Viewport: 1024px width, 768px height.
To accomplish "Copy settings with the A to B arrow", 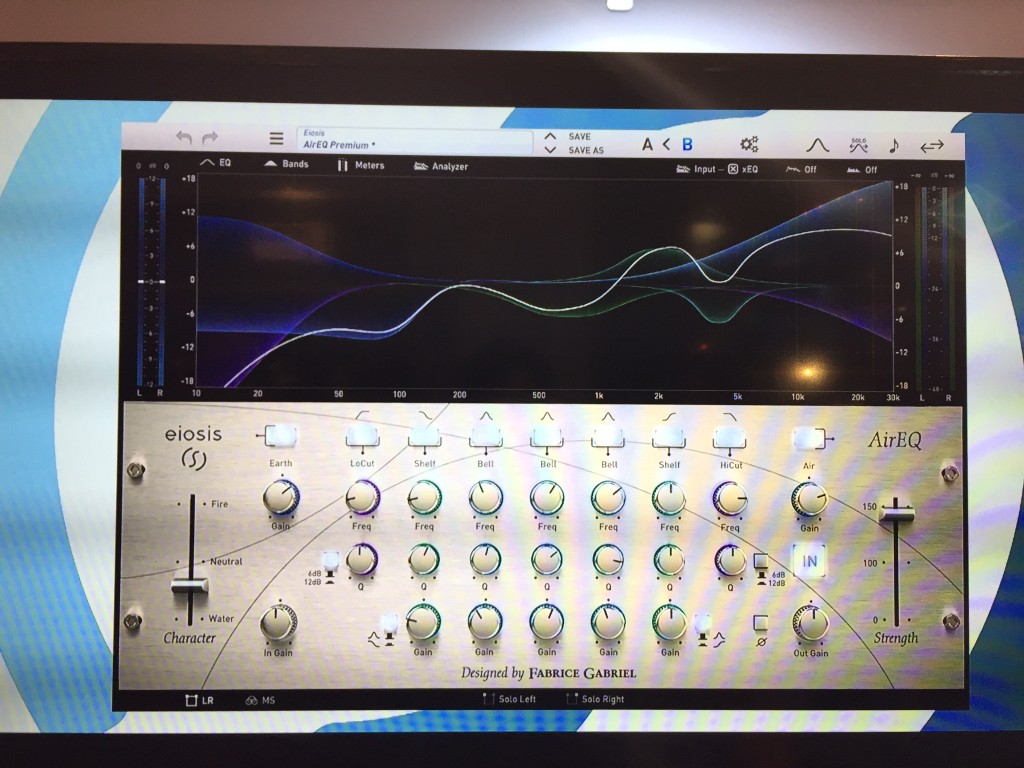I will [x=666, y=144].
